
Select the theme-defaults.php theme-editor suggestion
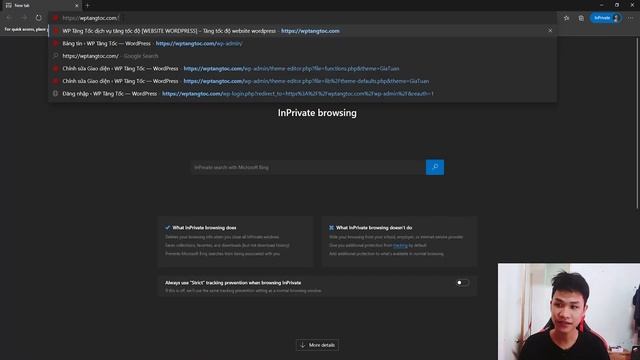[x=302, y=81]
